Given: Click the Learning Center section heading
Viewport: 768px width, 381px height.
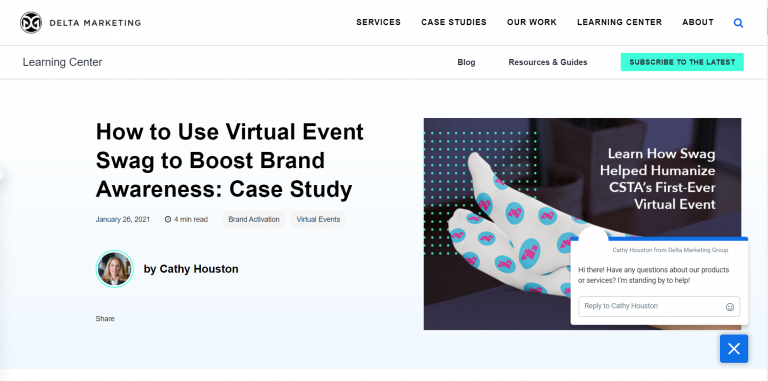Looking at the screenshot, I should click(62, 62).
